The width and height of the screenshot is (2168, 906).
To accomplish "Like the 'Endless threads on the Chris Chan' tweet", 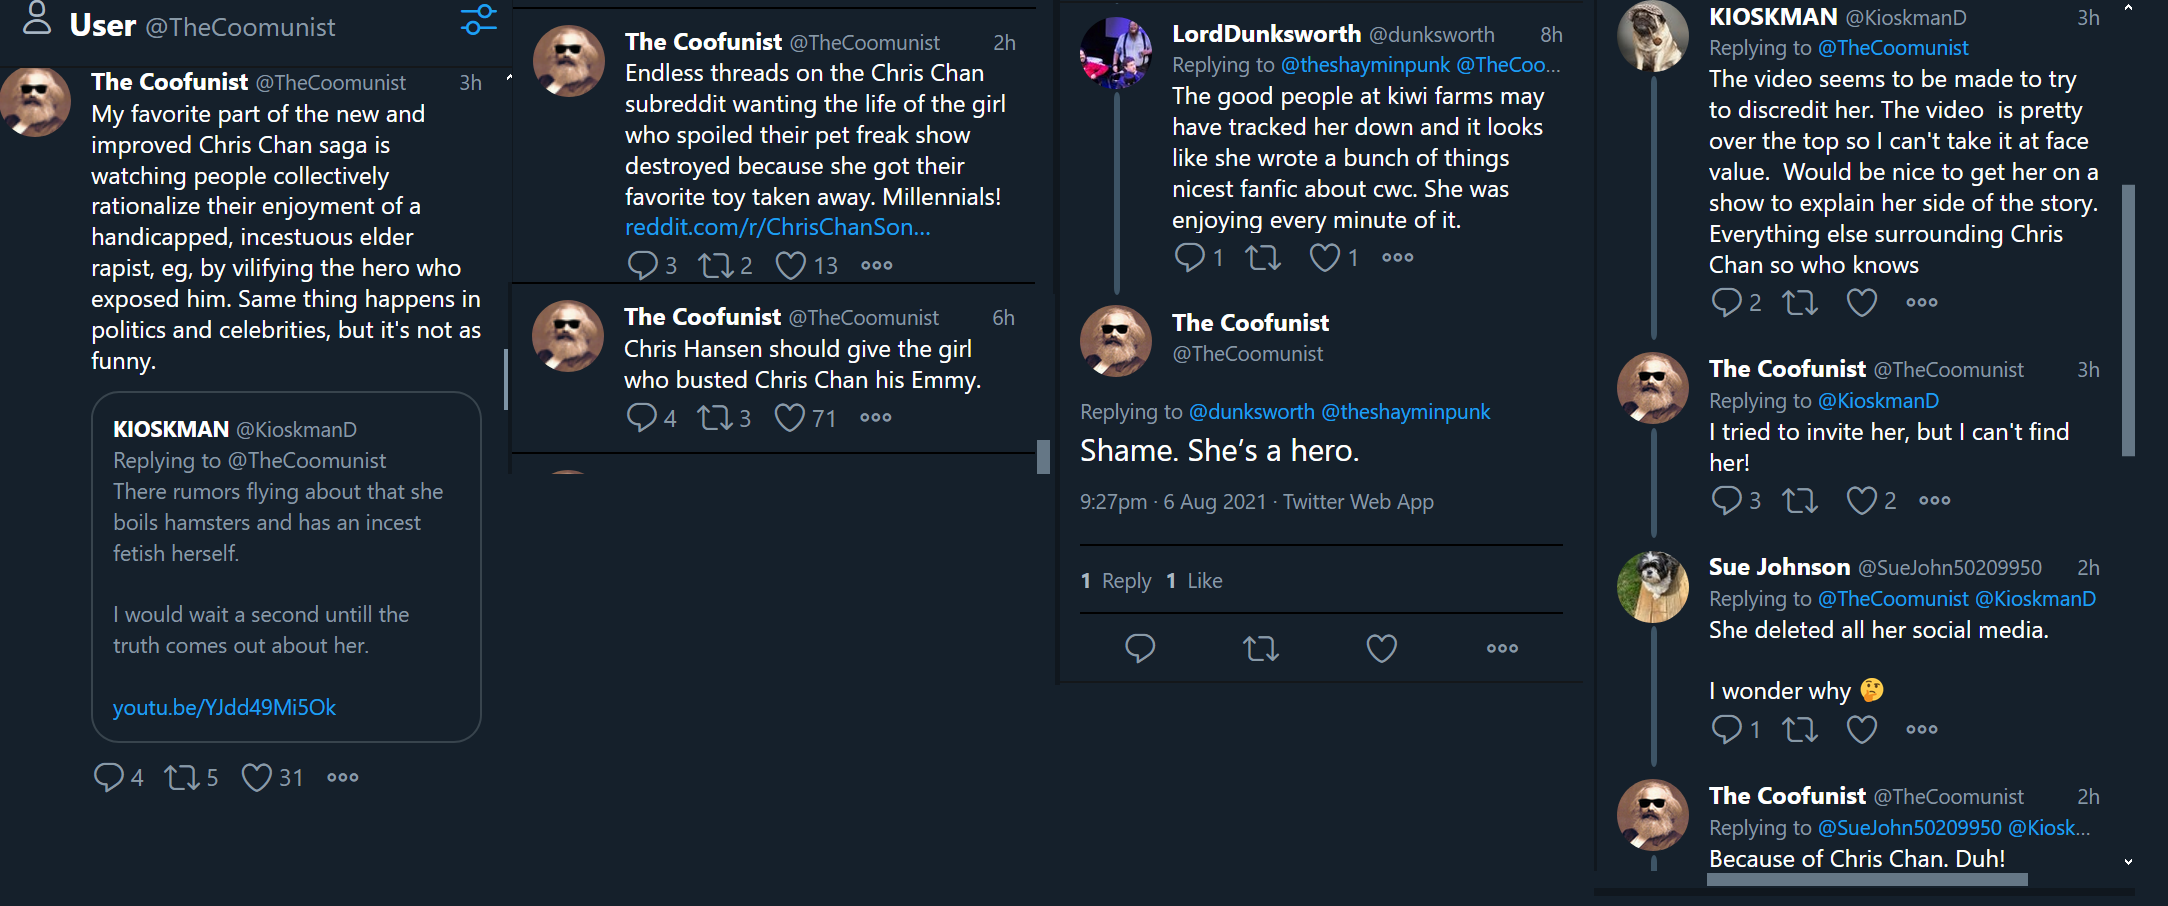I will (791, 265).
